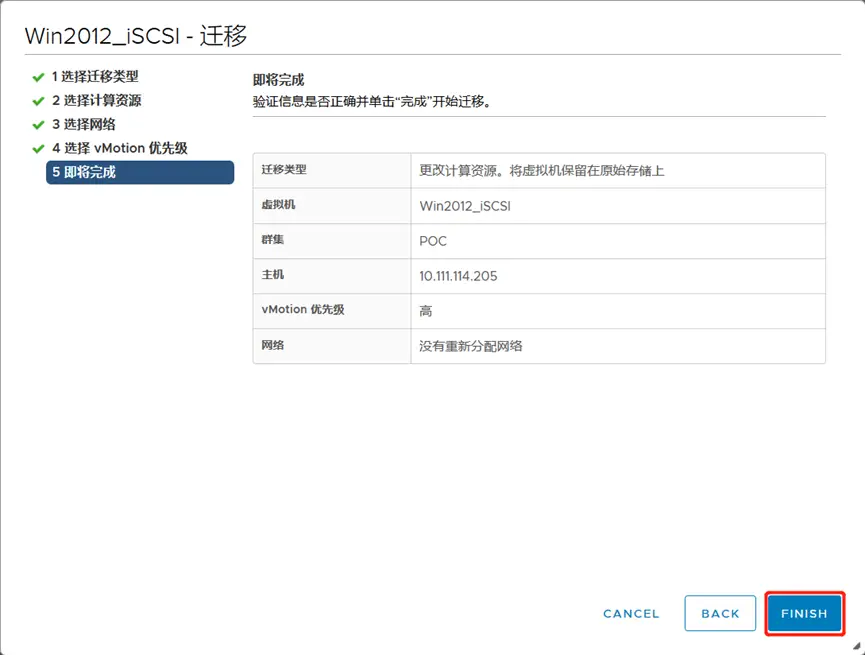Click the BACK button
Image resolution: width=865 pixels, height=655 pixels.
(720, 613)
